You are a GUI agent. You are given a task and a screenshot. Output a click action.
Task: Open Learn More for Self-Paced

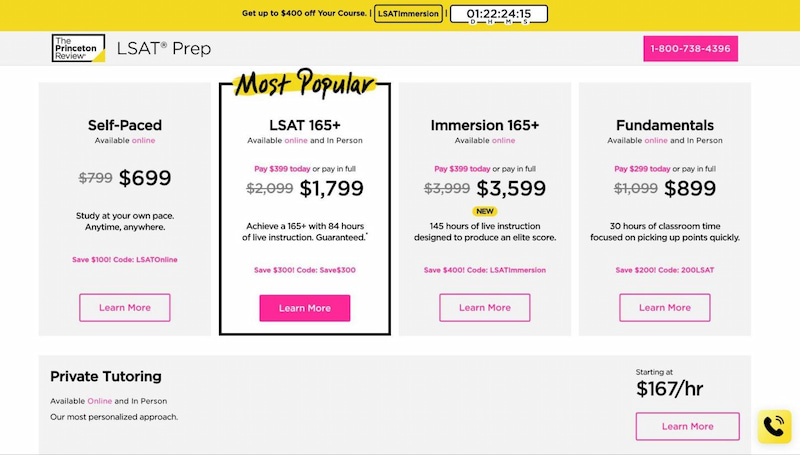(x=124, y=308)
